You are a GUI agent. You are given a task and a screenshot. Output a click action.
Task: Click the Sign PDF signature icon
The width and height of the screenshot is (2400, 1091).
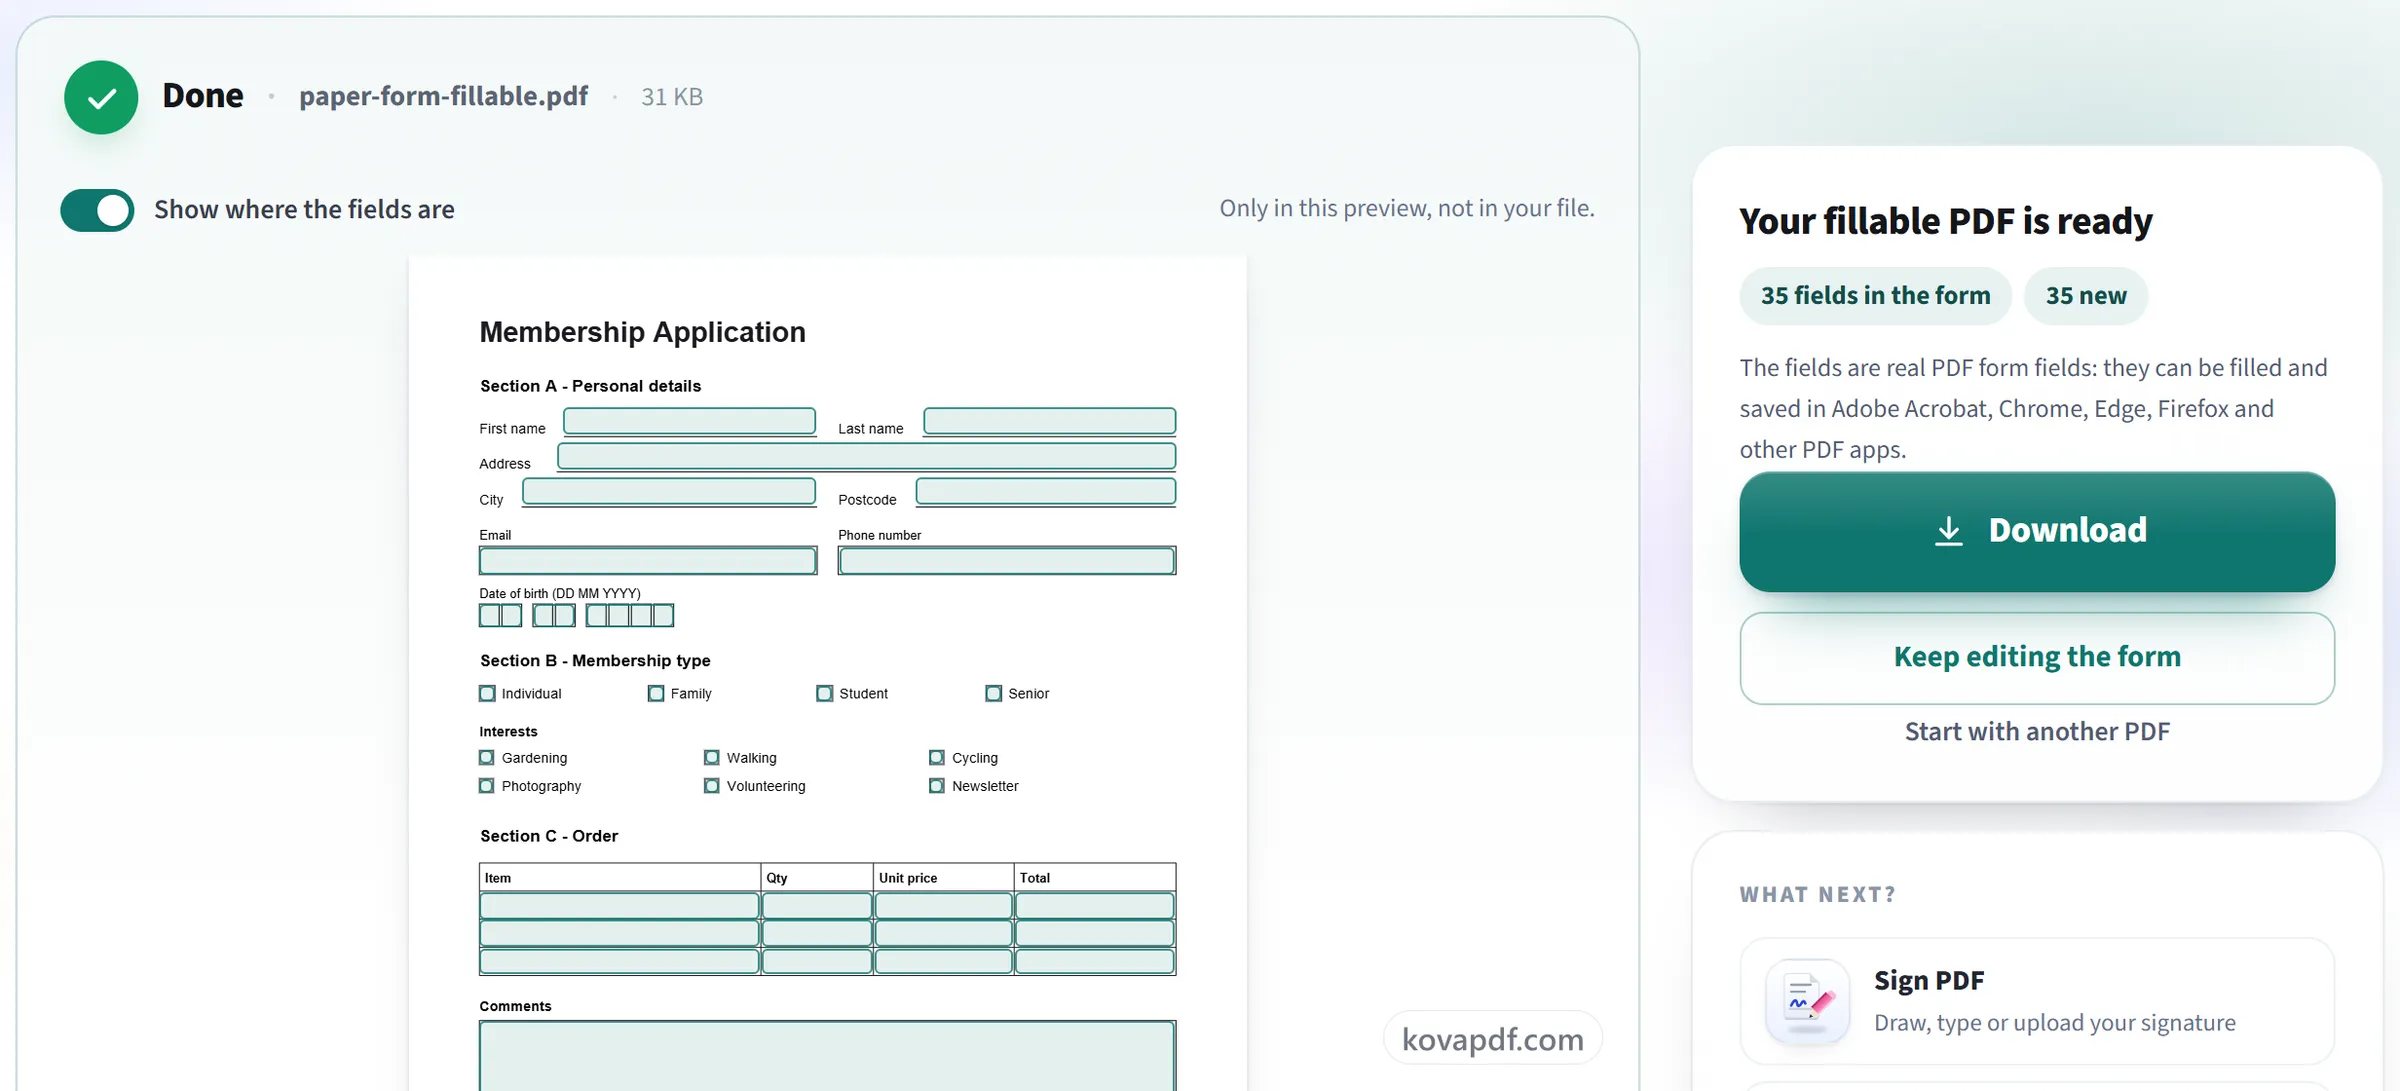click(x=1807, y=1000)
